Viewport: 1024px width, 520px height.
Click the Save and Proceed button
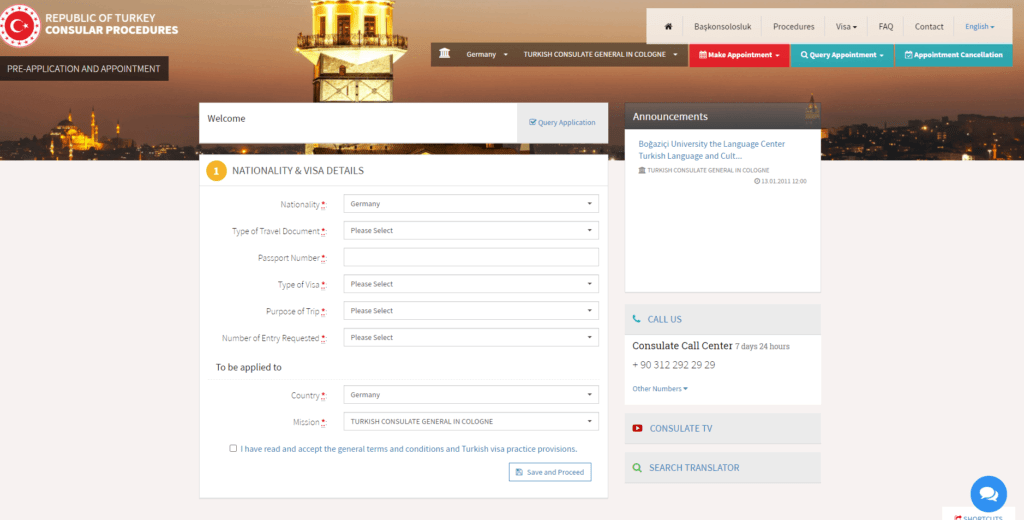[x=549, y=472]
